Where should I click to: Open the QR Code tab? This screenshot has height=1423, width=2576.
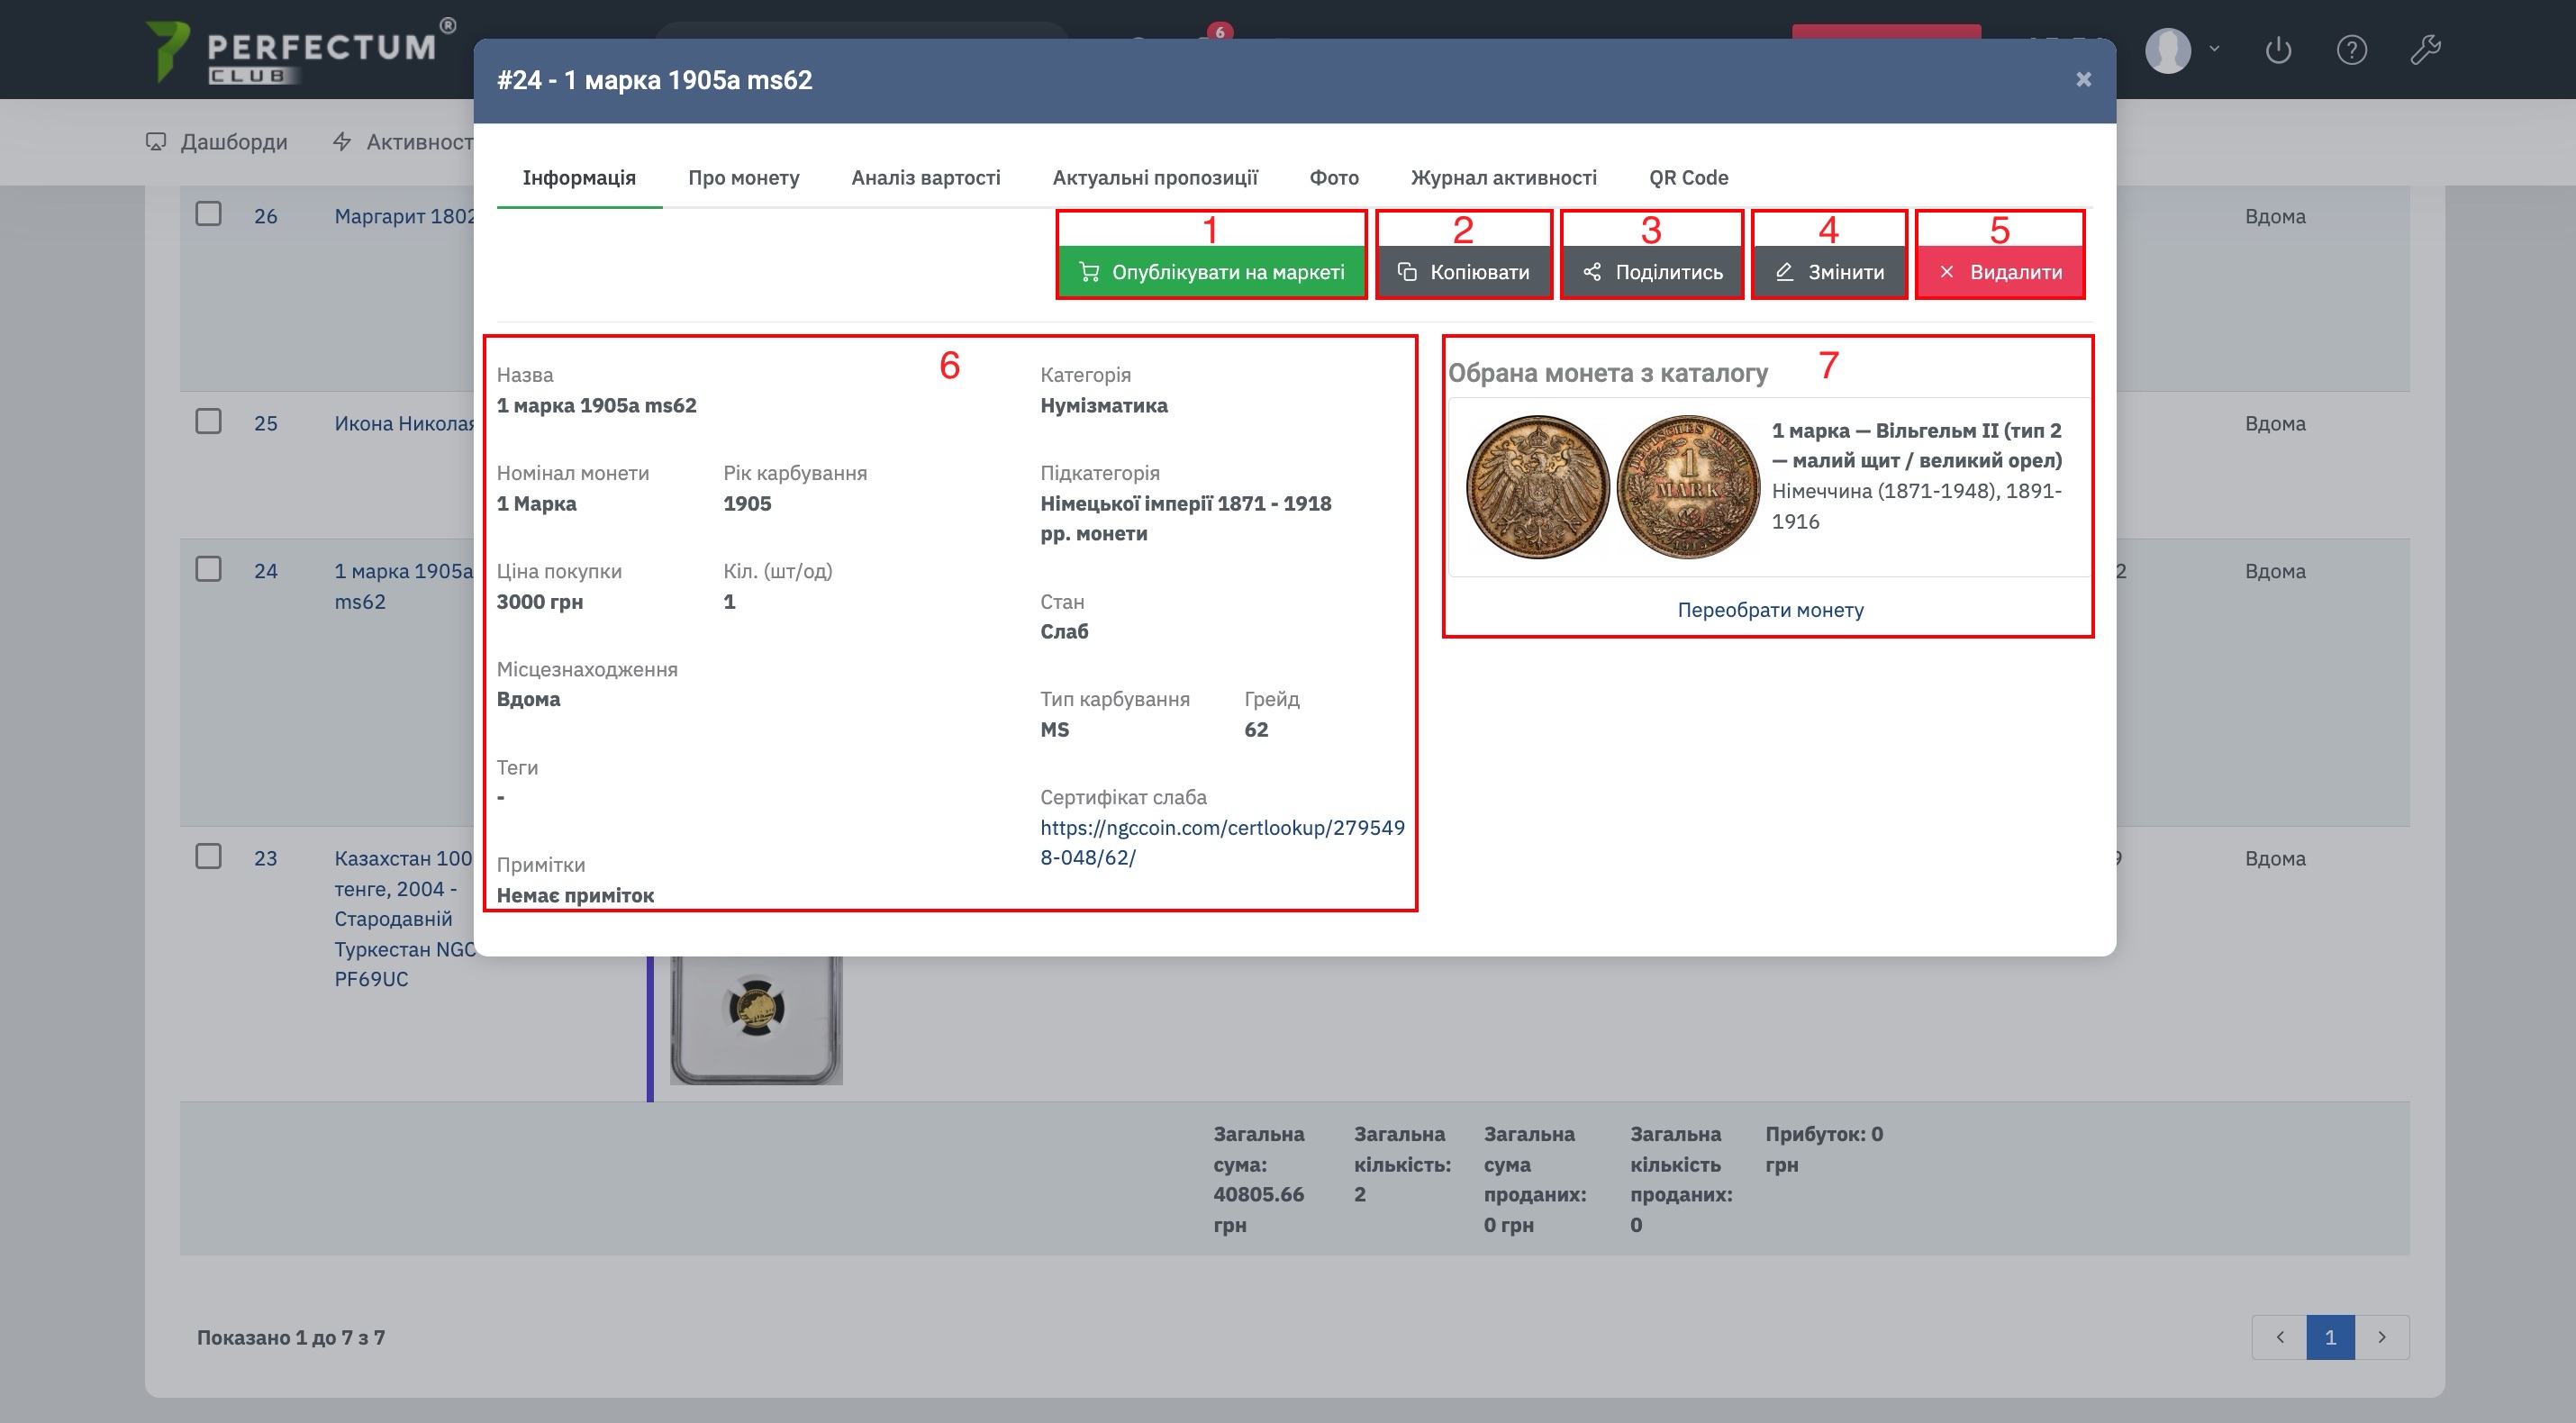[x=1688, y=178]
